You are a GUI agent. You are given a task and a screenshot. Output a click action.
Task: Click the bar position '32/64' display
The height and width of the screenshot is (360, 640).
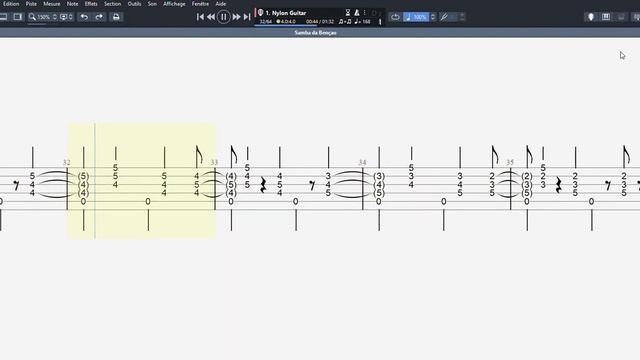(x=266, y=22)
